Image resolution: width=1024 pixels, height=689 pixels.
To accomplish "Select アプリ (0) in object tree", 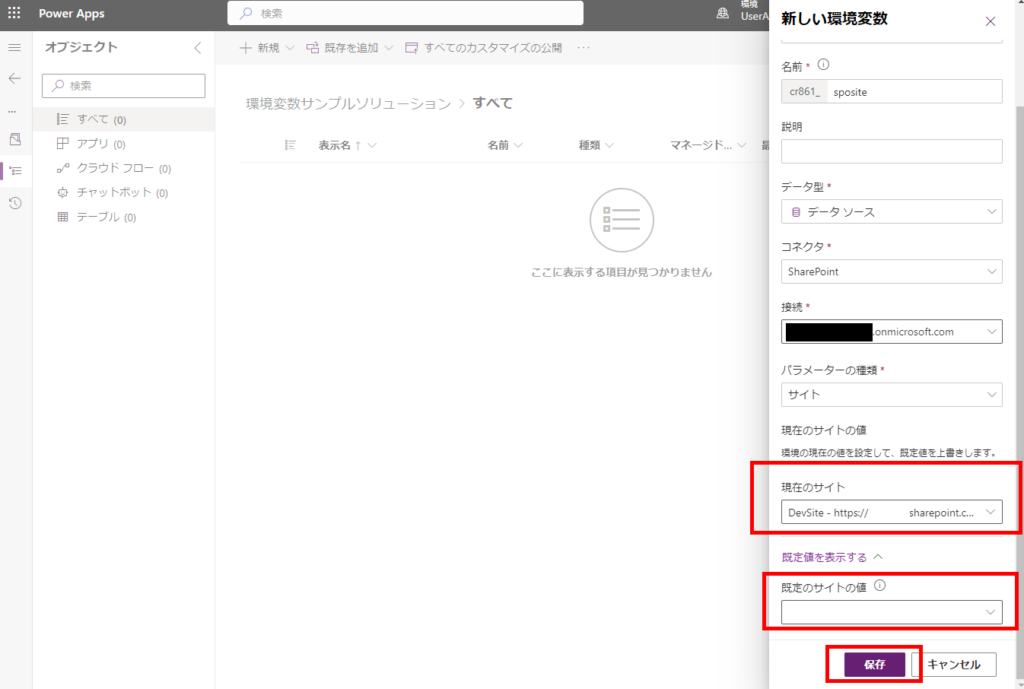I will 123,144.
